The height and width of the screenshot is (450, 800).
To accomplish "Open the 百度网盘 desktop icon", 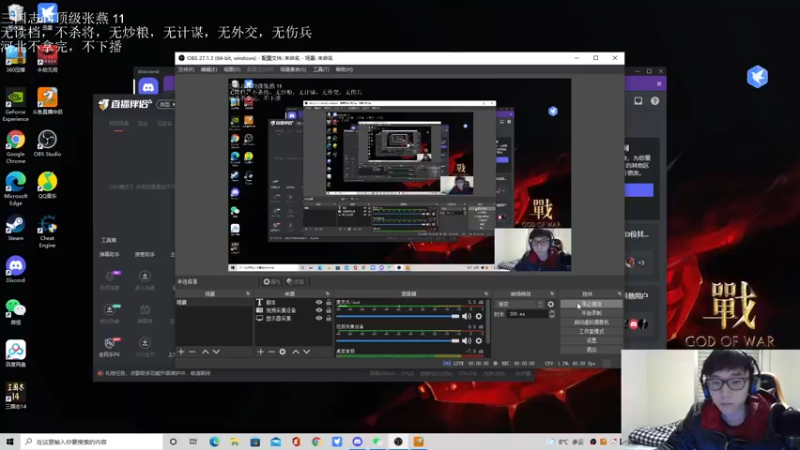I will pos(15,354).
